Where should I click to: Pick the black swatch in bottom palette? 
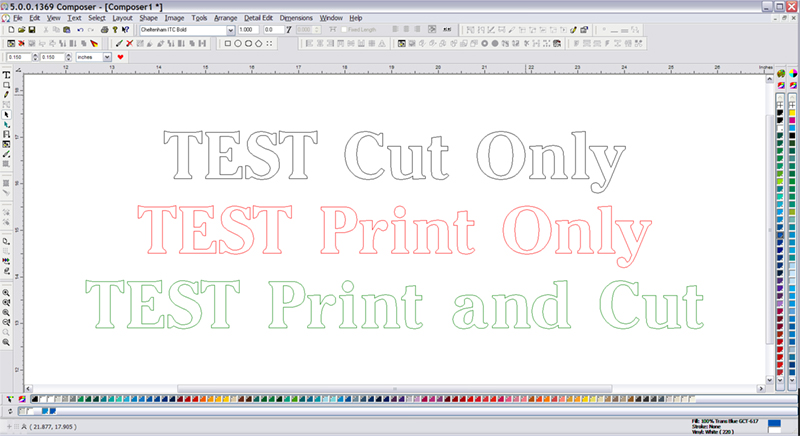click(35, 399)
